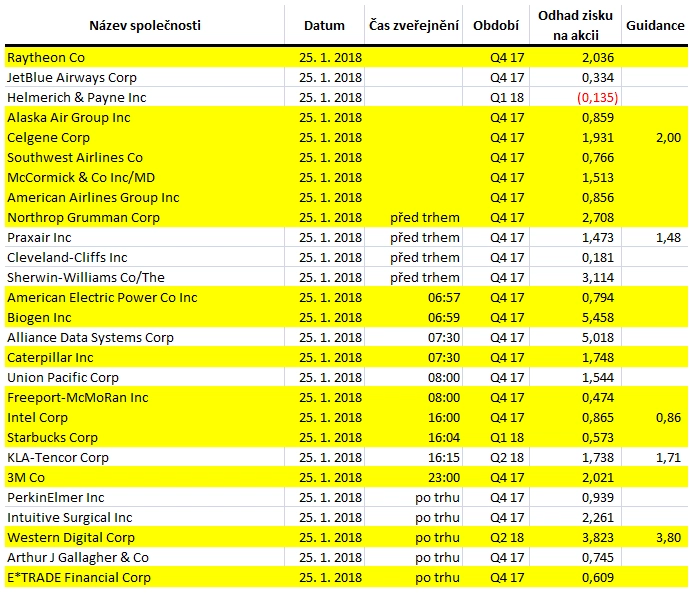The height and width of the screenshot is (593, 694).
Task: Click E*TRADE's estimate '0,609'
Action: 598,578
